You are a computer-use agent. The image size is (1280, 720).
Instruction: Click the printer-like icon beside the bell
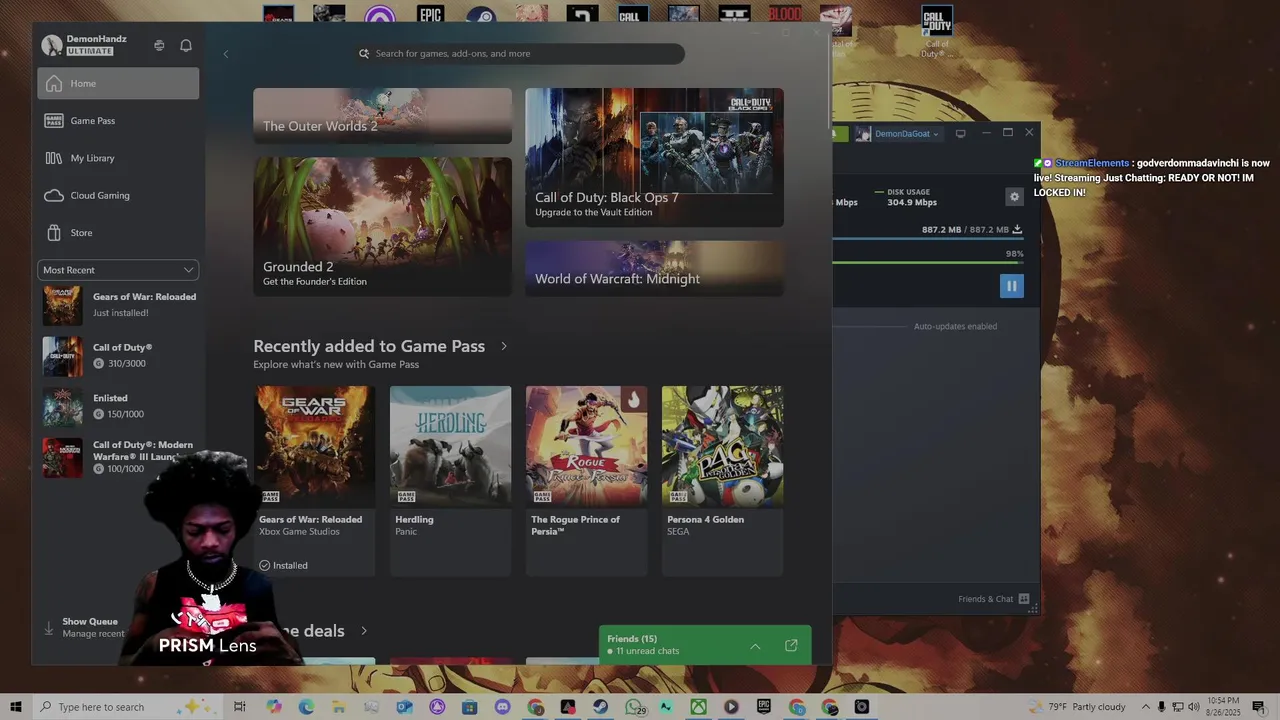(x=159, y=45)
